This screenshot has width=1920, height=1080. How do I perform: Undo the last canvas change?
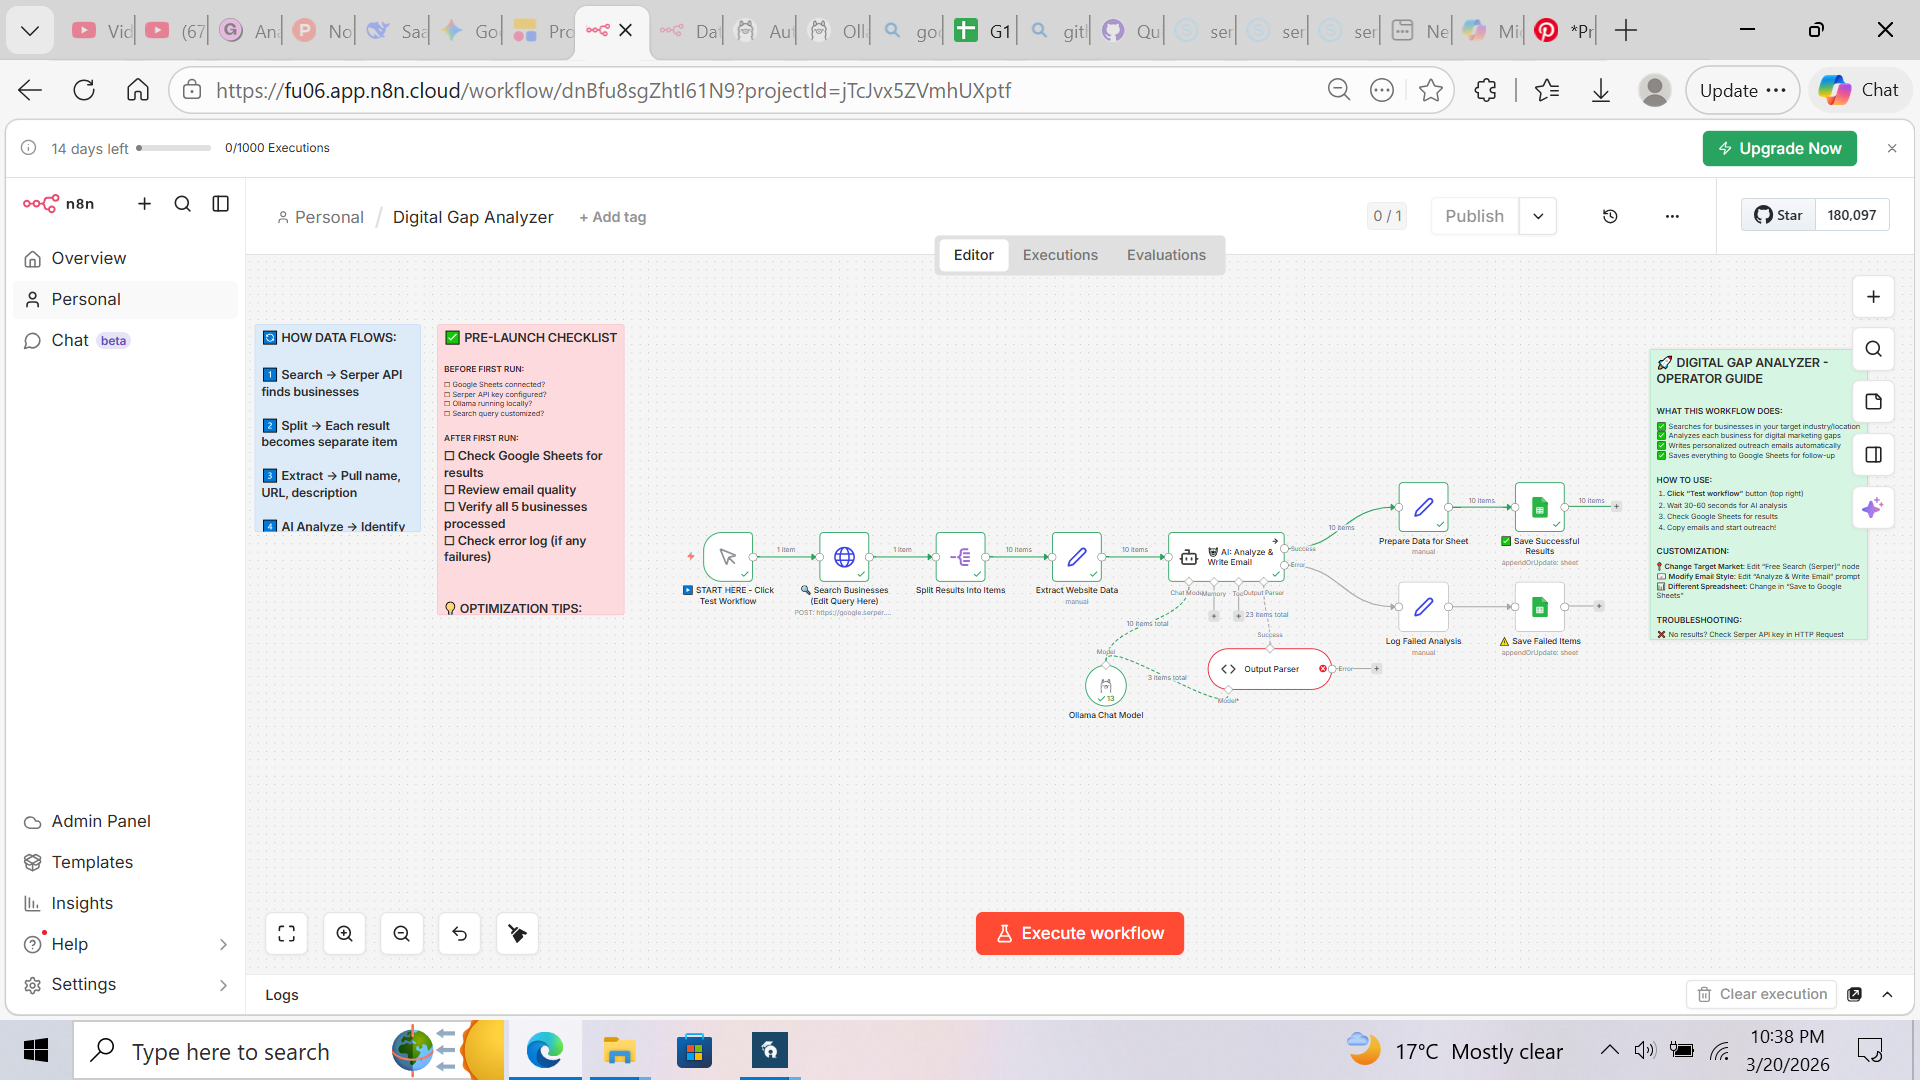click(x=459, y=933)
